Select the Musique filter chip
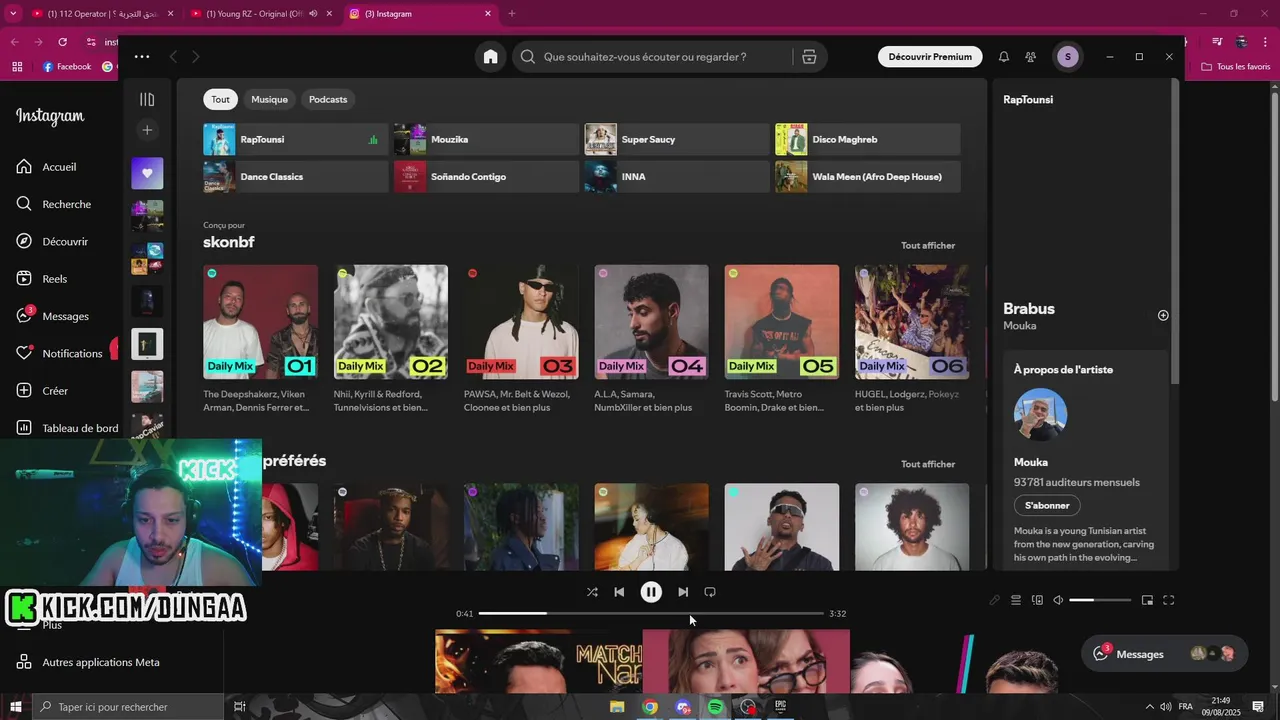This screenshot has width=1280, height=720. tap(269, 99)
